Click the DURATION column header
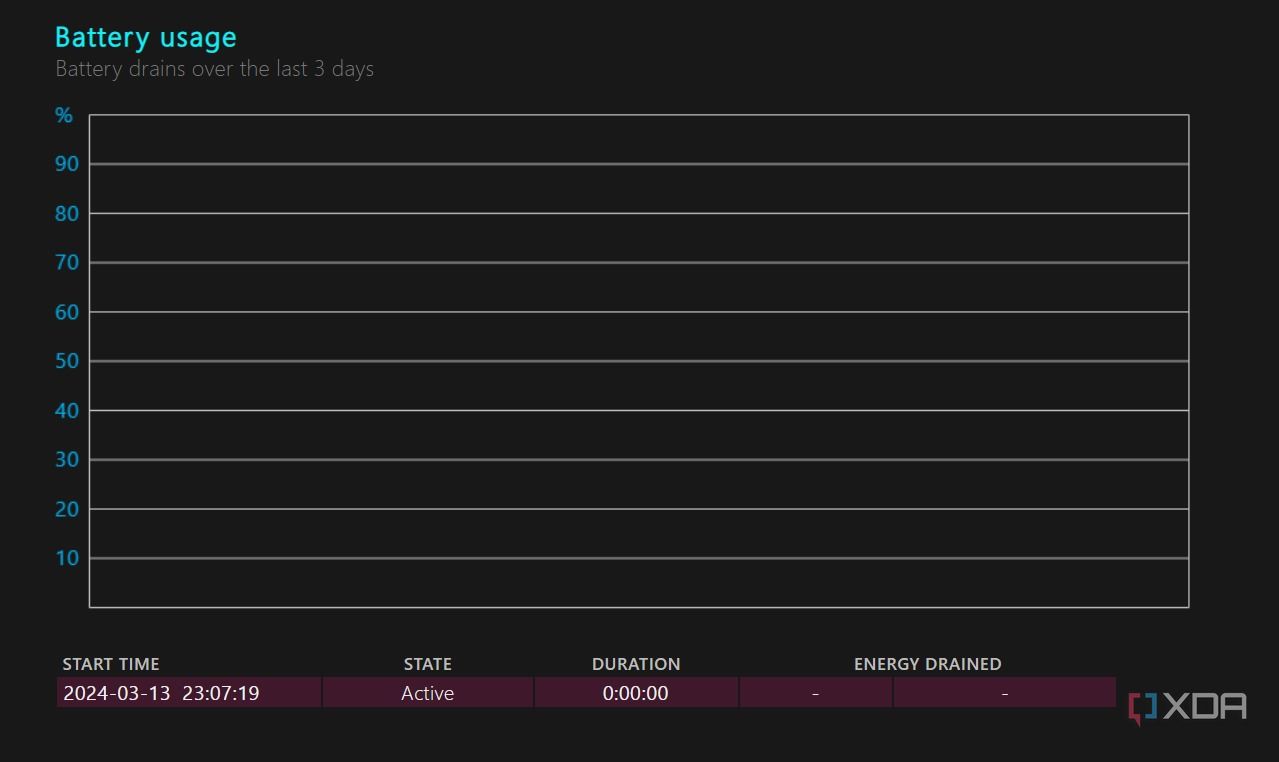 click(636, 664)
